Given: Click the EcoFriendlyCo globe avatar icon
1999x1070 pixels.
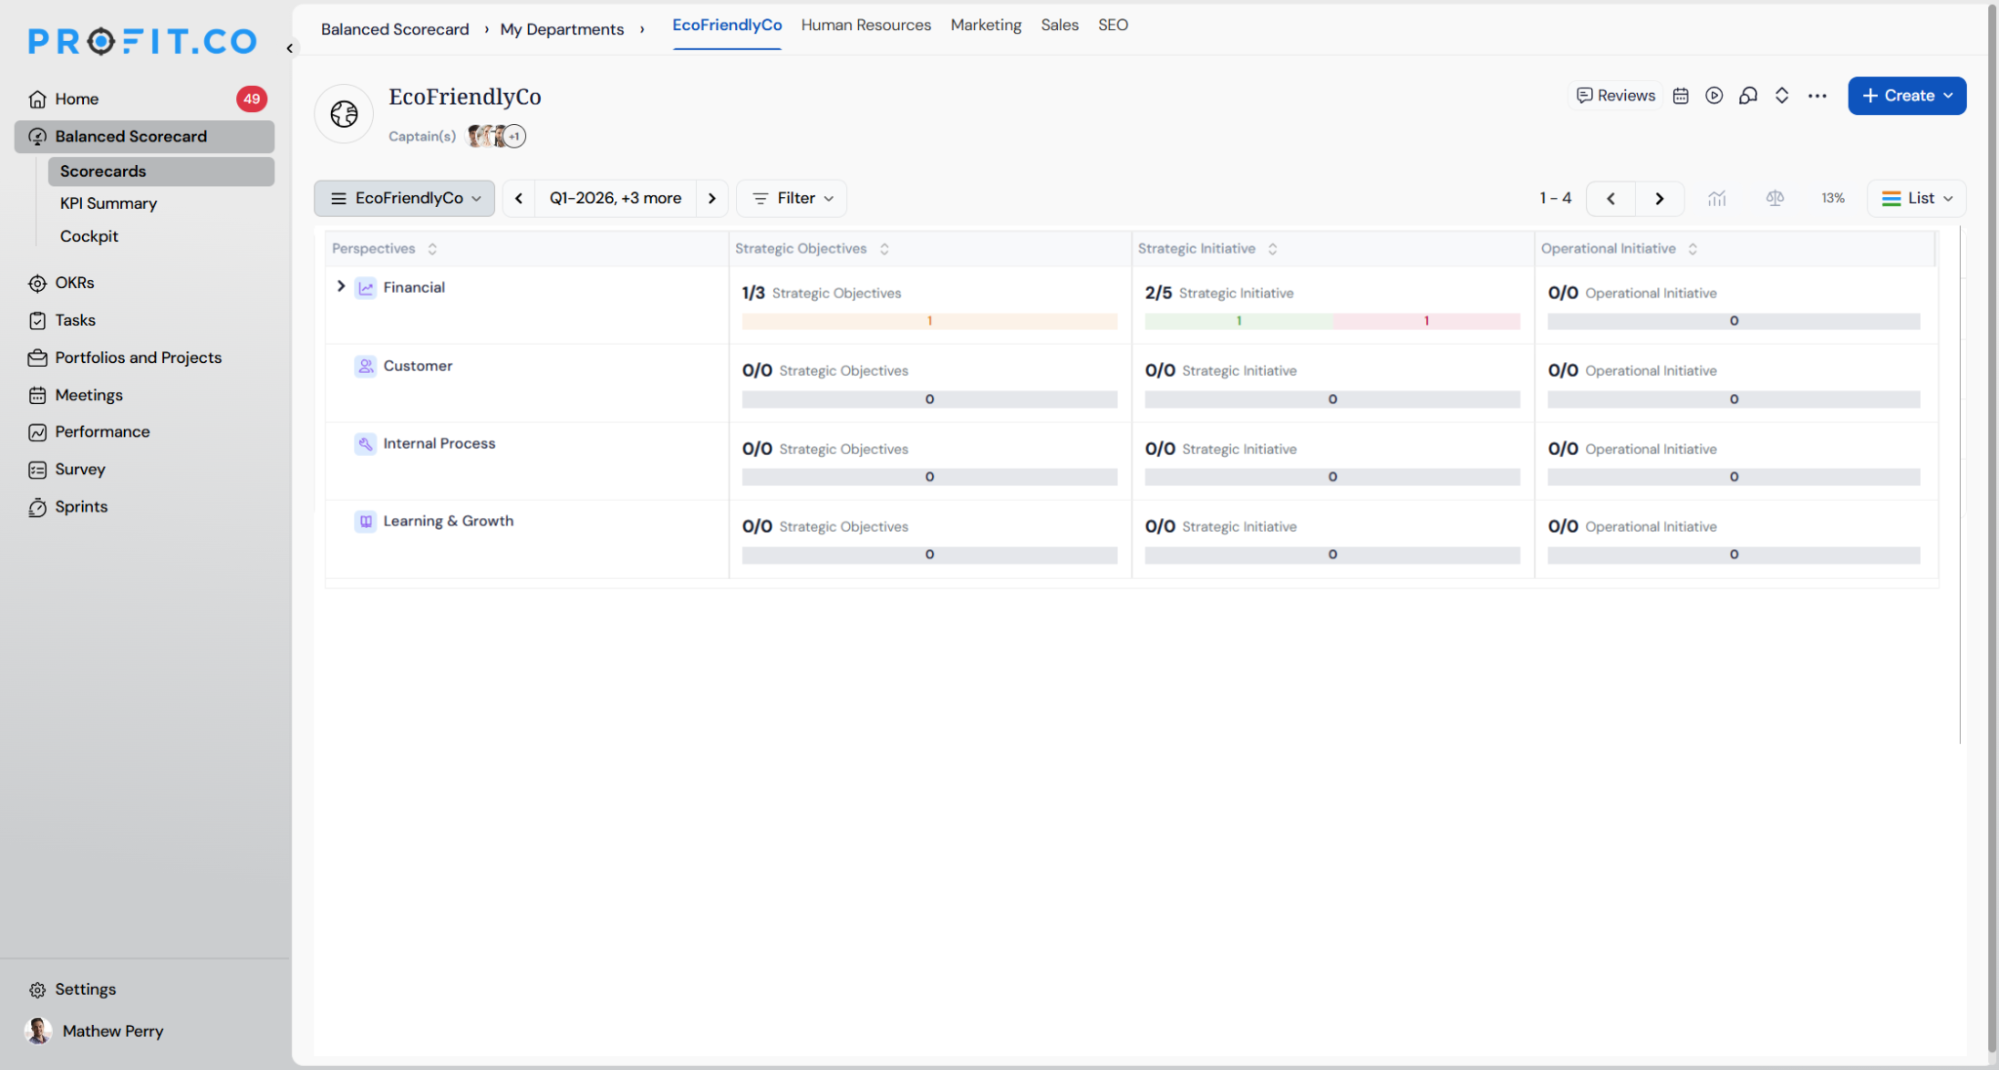Looking at the screenshot, I should coord(344,114).
